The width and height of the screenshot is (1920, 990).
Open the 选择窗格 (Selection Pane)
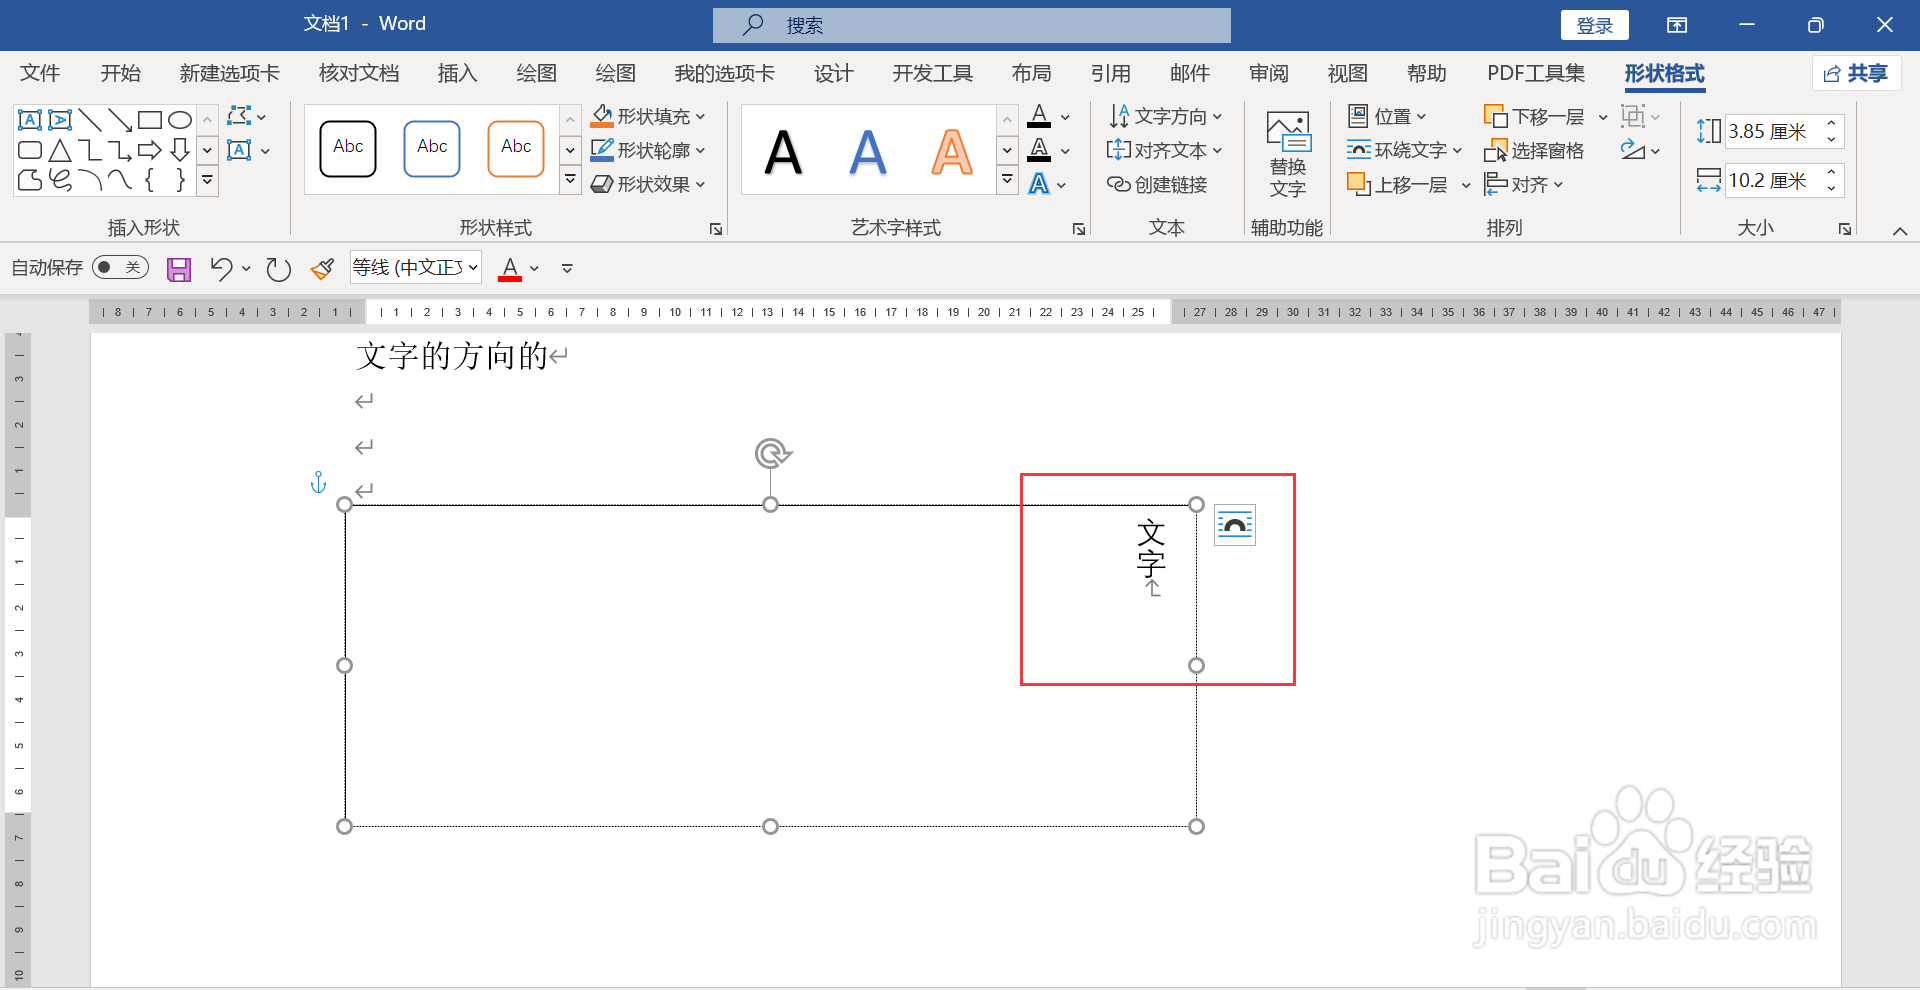coord(1537,150)
